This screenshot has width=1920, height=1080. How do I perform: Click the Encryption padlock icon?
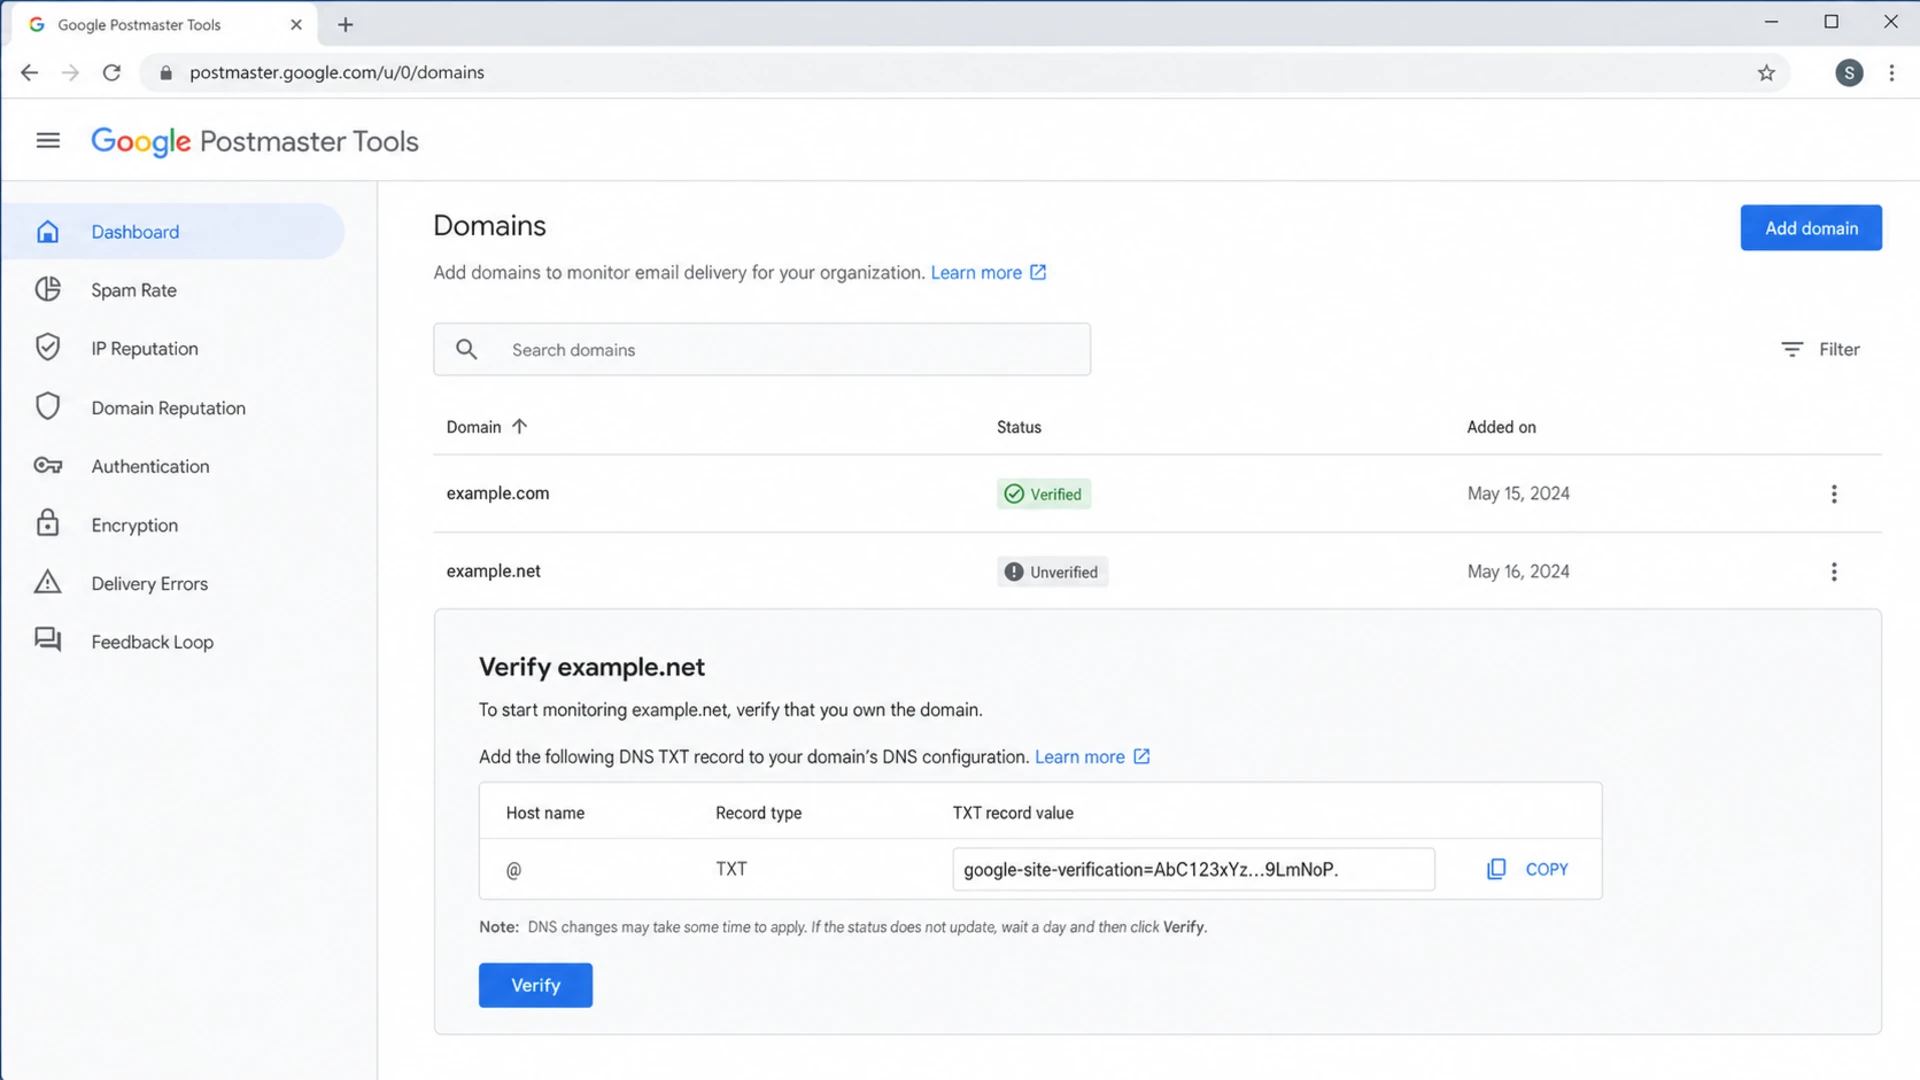48,524
